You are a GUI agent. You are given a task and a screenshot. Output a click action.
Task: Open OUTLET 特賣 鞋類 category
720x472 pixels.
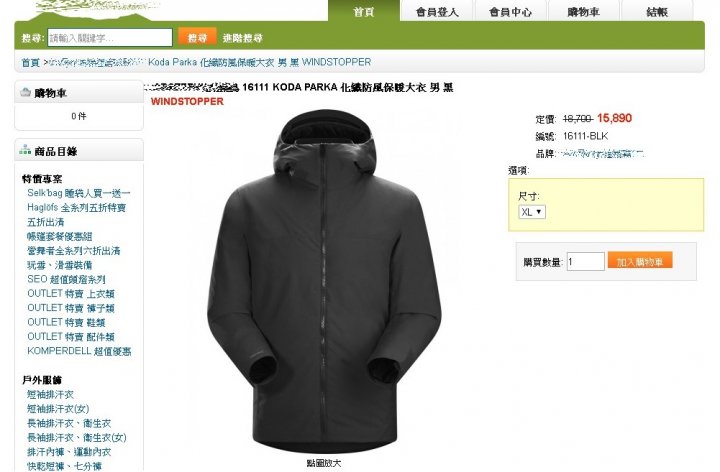click(x=66, y=322)
